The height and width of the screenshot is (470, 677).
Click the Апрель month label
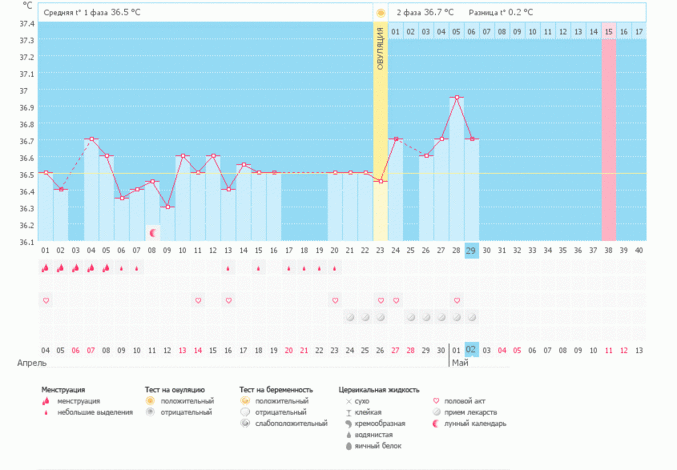pos(27,363)
